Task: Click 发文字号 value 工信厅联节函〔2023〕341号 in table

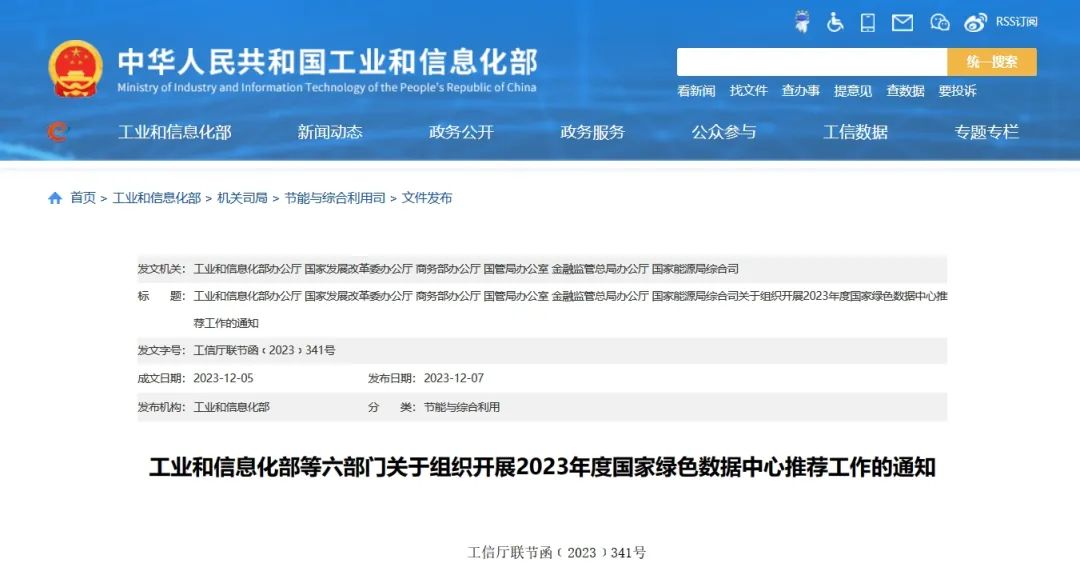Action: point(264,351)
